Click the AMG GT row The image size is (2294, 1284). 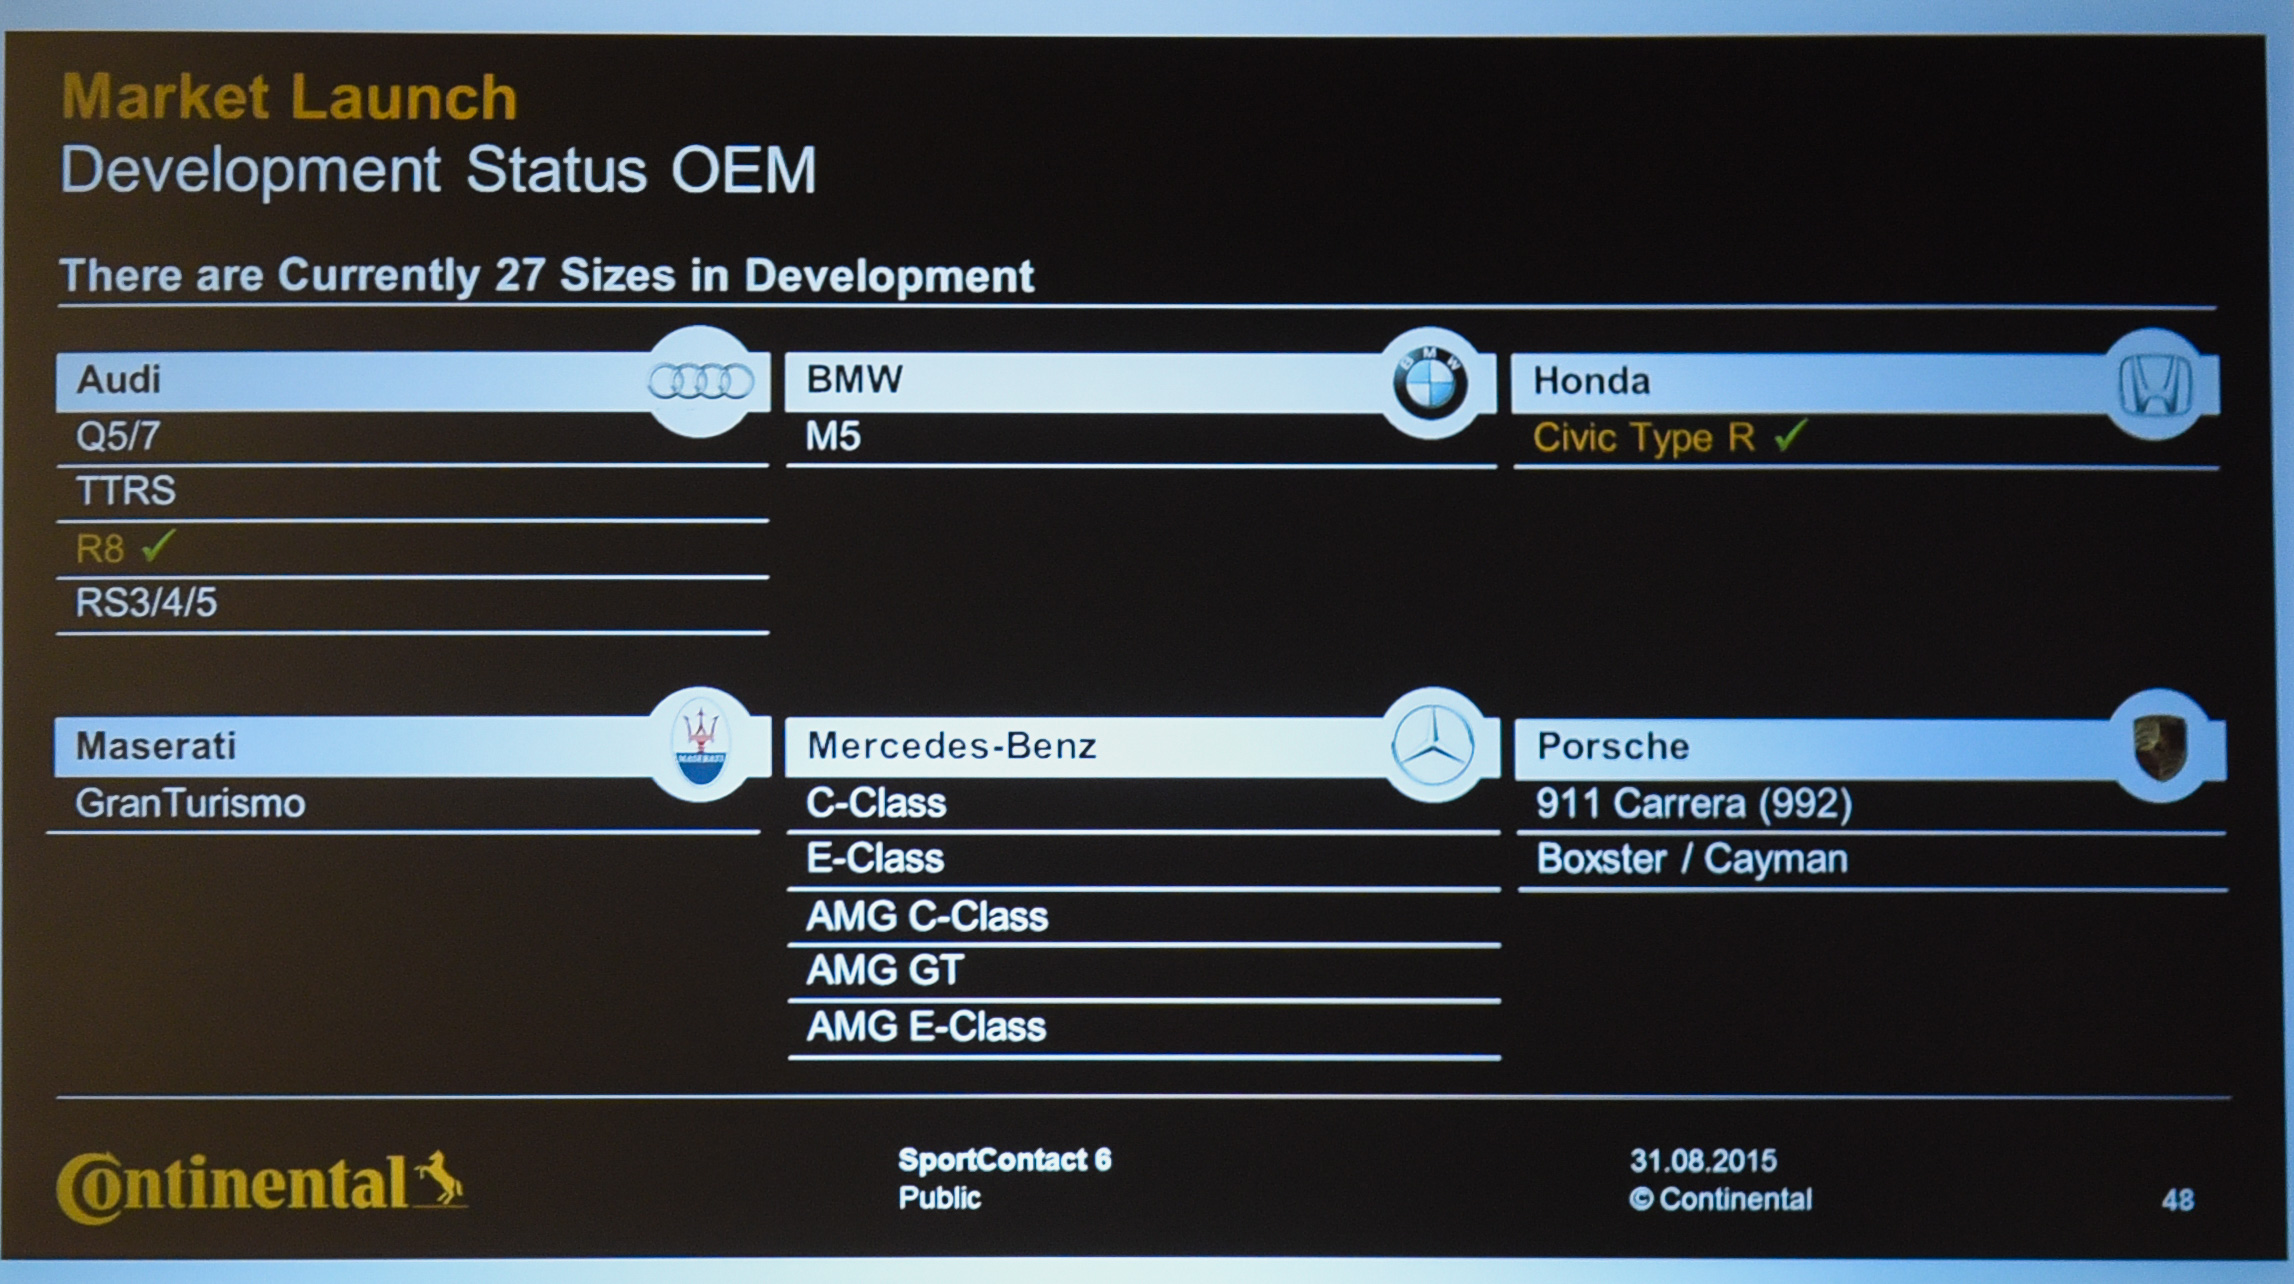pos(1144,971)
